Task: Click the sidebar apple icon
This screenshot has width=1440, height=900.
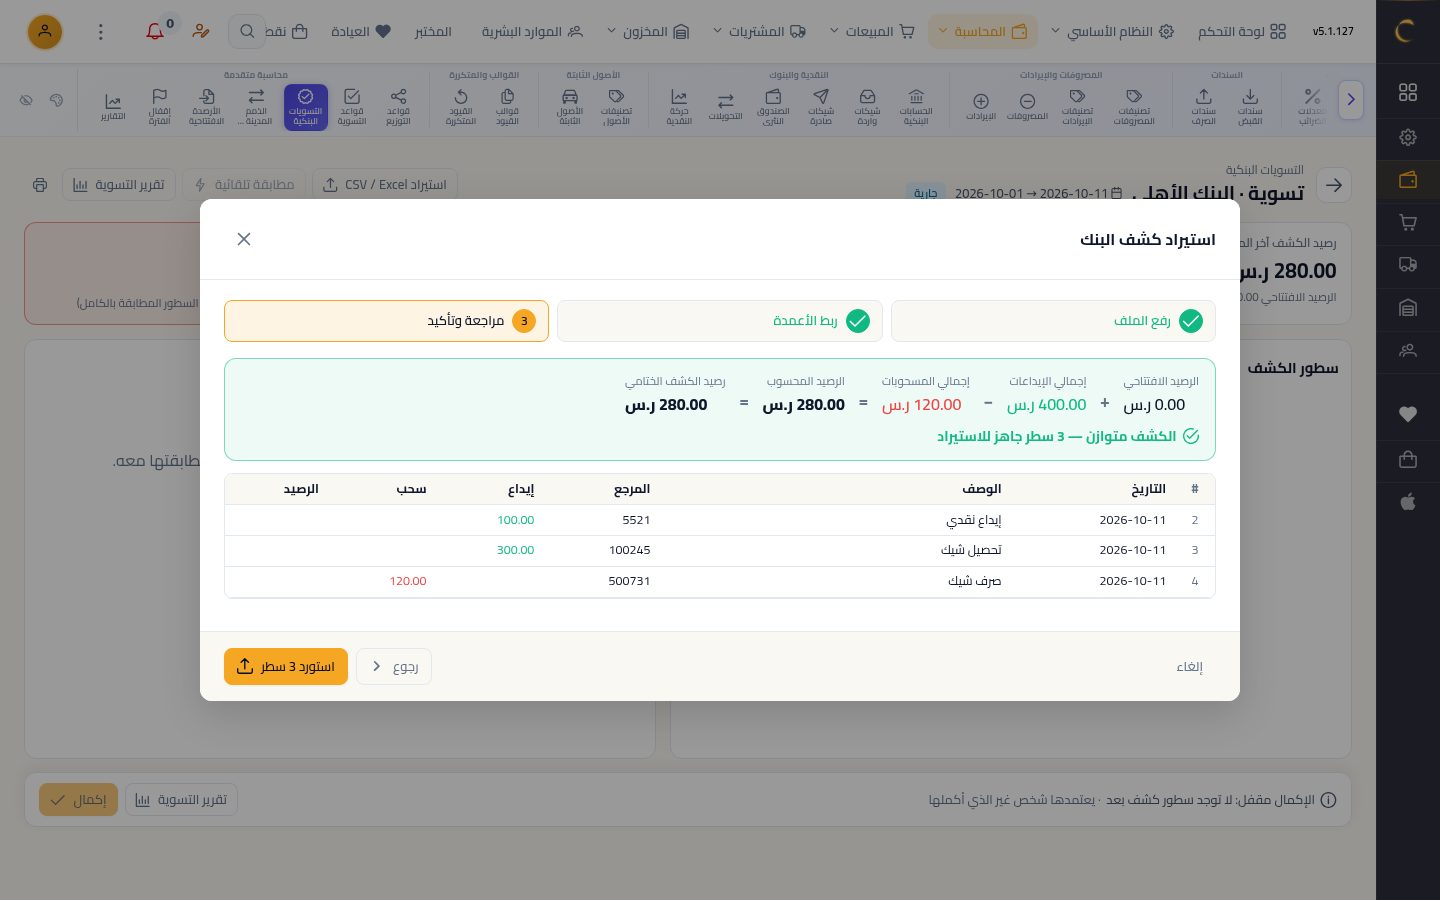Action: coord(1408,502)
